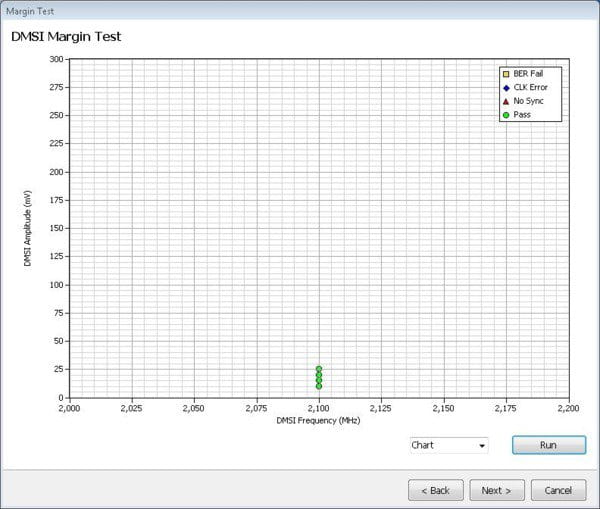Advance the wizard with Next
This screenshot has height=509, width=600.
496,490
